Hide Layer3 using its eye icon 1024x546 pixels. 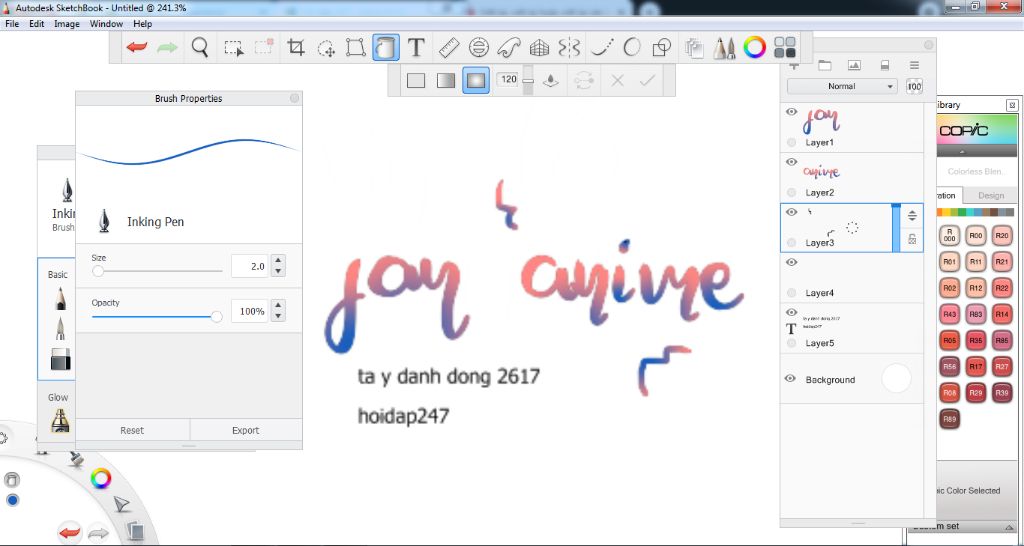(x=792, y=212)
